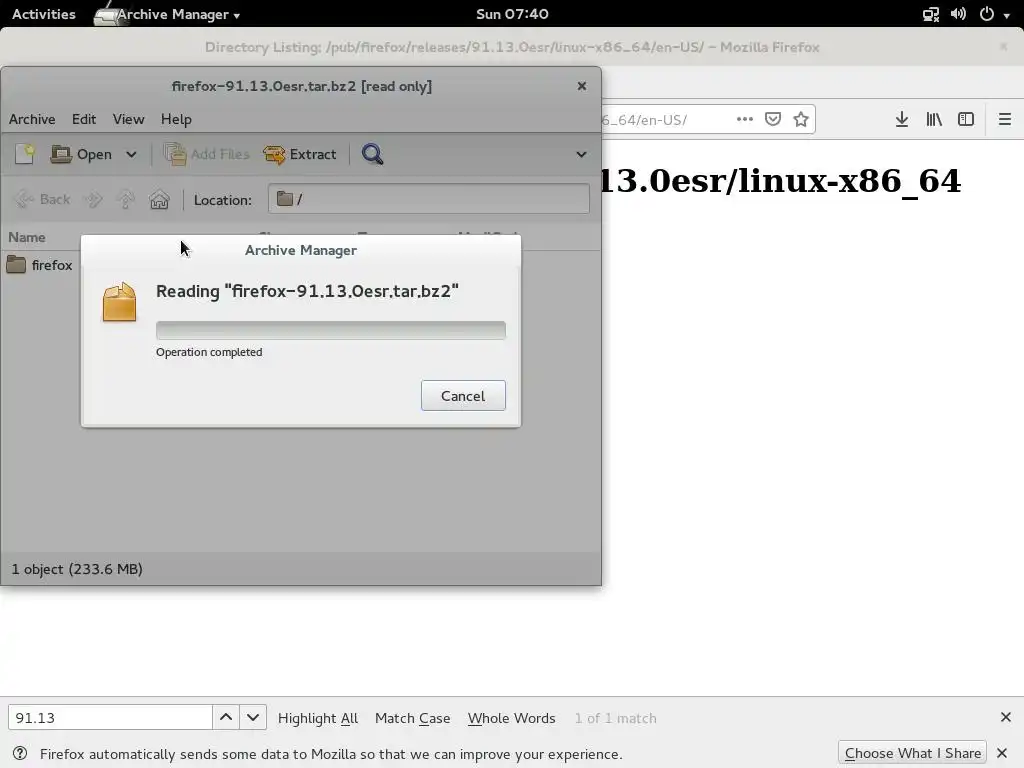Screen dimensions: 1024x768
Task: Click the volume speaker icon
Action: [x=958, y=14]
